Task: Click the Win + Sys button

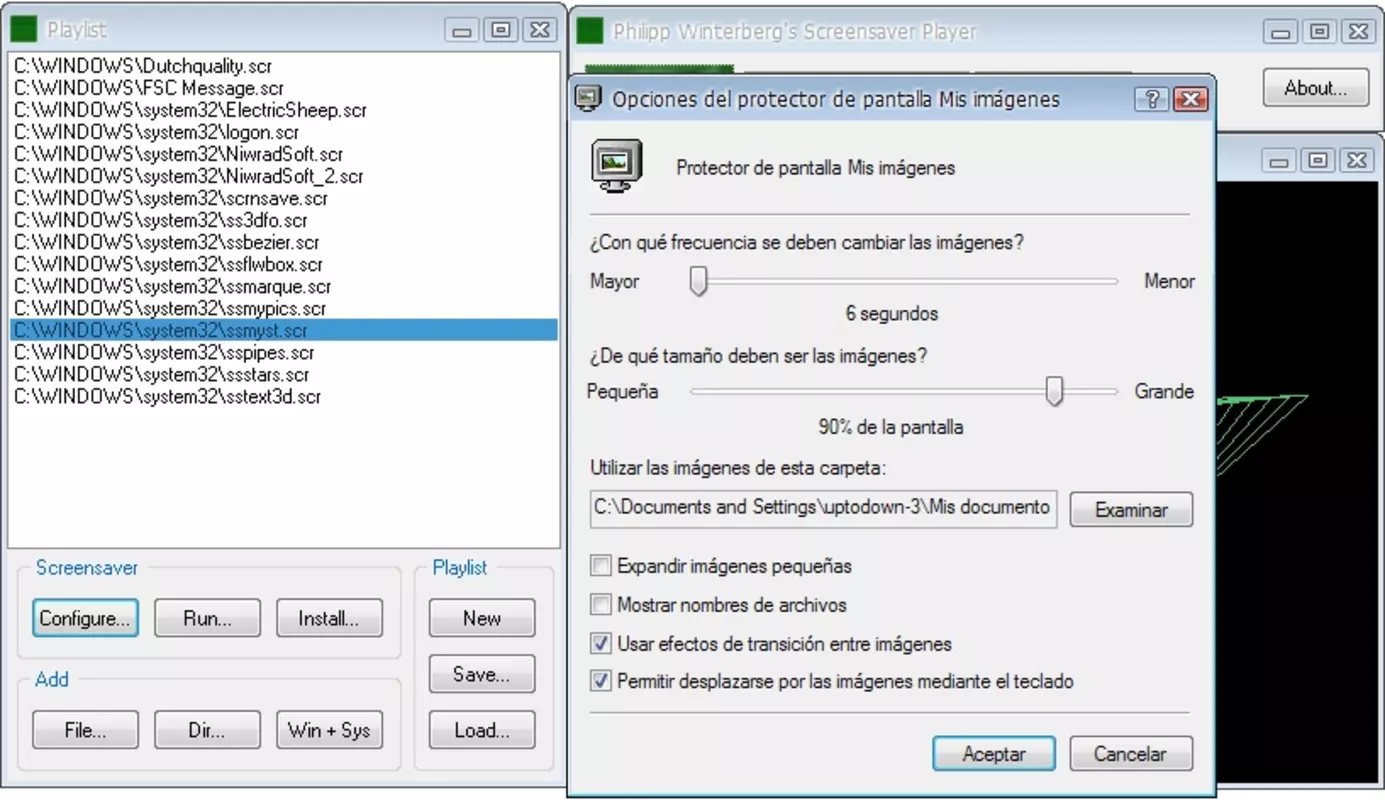Action: coord(329,730)
